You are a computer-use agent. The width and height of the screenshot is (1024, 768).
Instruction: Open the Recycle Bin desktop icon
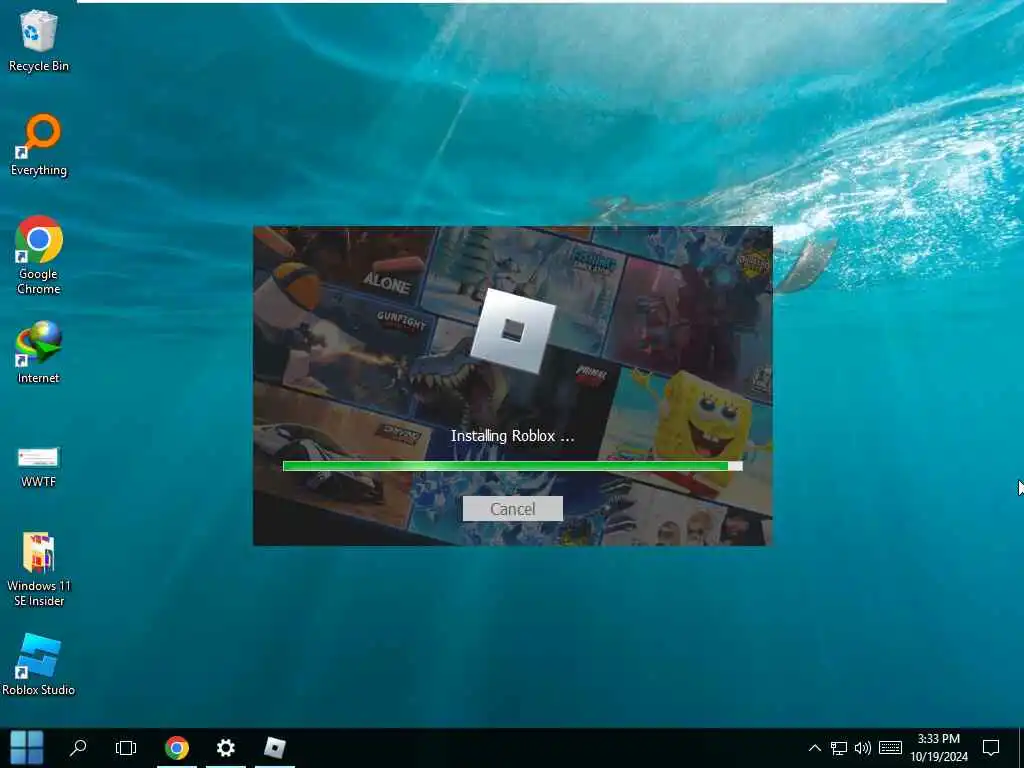(39, 40)
